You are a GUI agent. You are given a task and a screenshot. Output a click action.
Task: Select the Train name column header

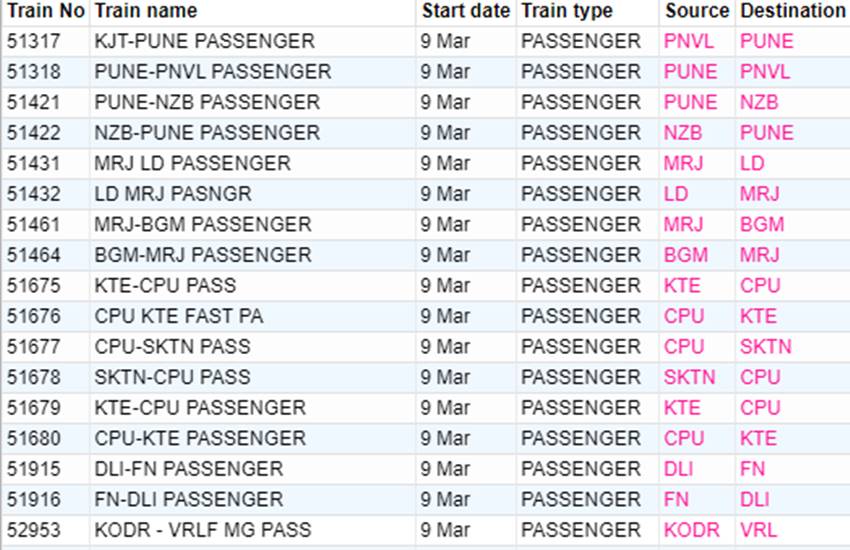point(146,11)
